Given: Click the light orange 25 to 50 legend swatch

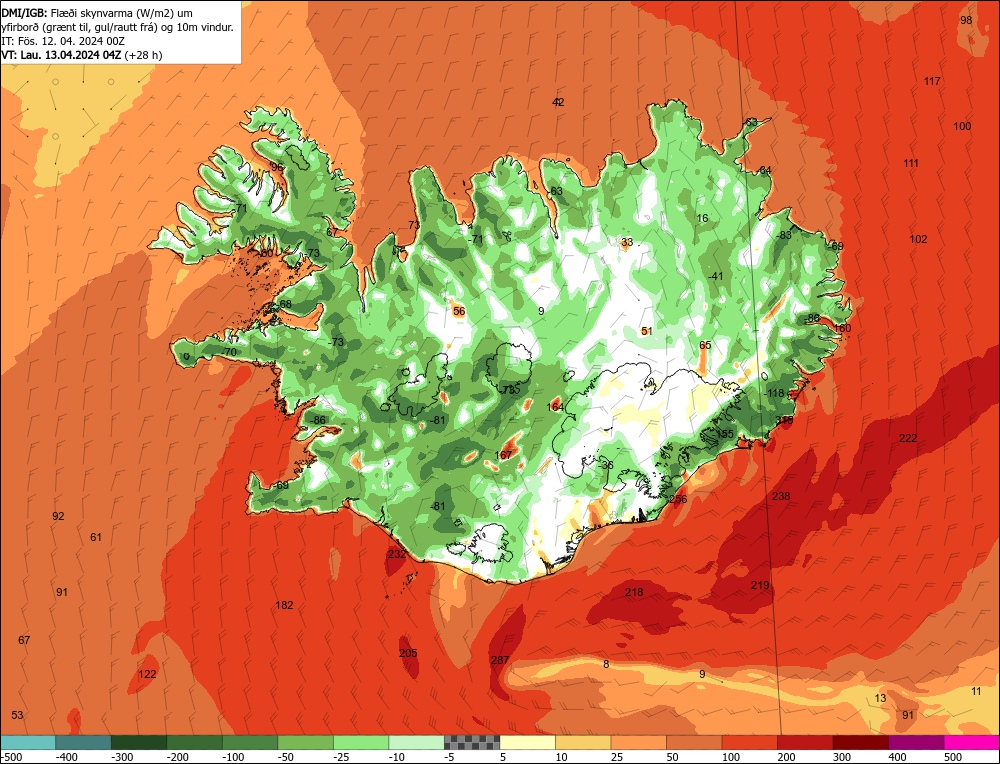Looking at the screenshot, I should click(x=638, y=742).
